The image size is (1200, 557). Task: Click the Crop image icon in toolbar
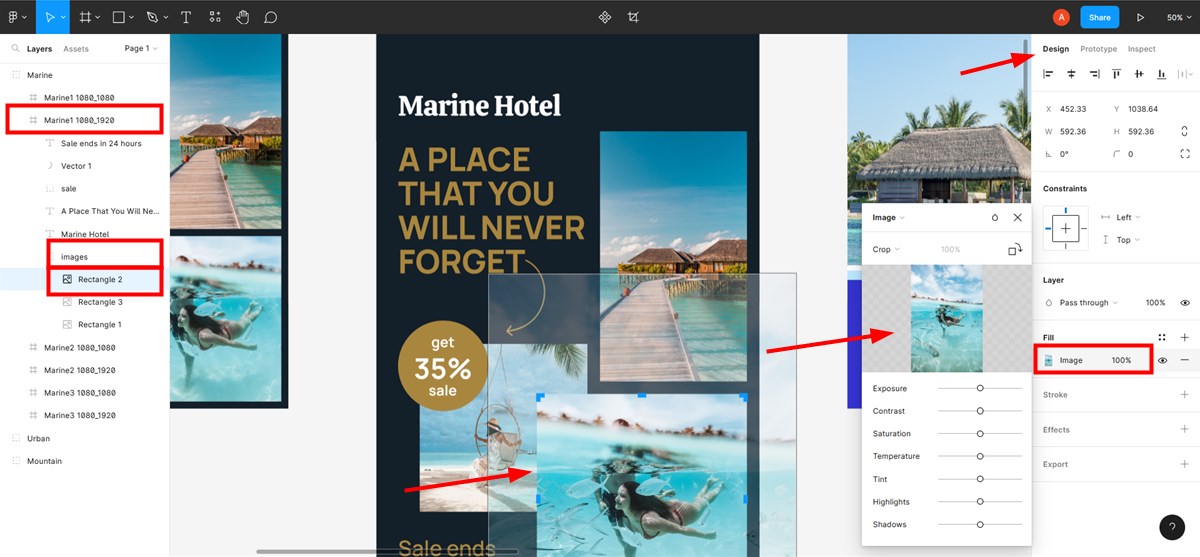point(633,17)
